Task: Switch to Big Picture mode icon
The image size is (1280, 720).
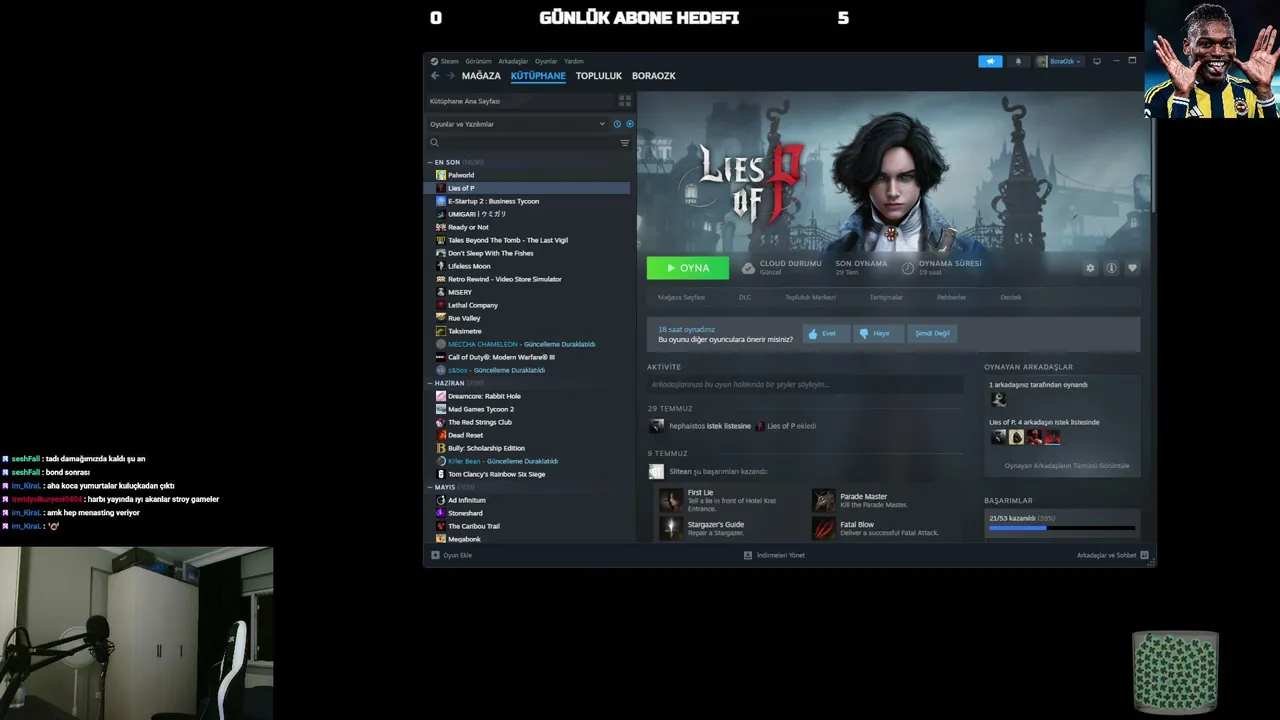Action: point(1097,61)
